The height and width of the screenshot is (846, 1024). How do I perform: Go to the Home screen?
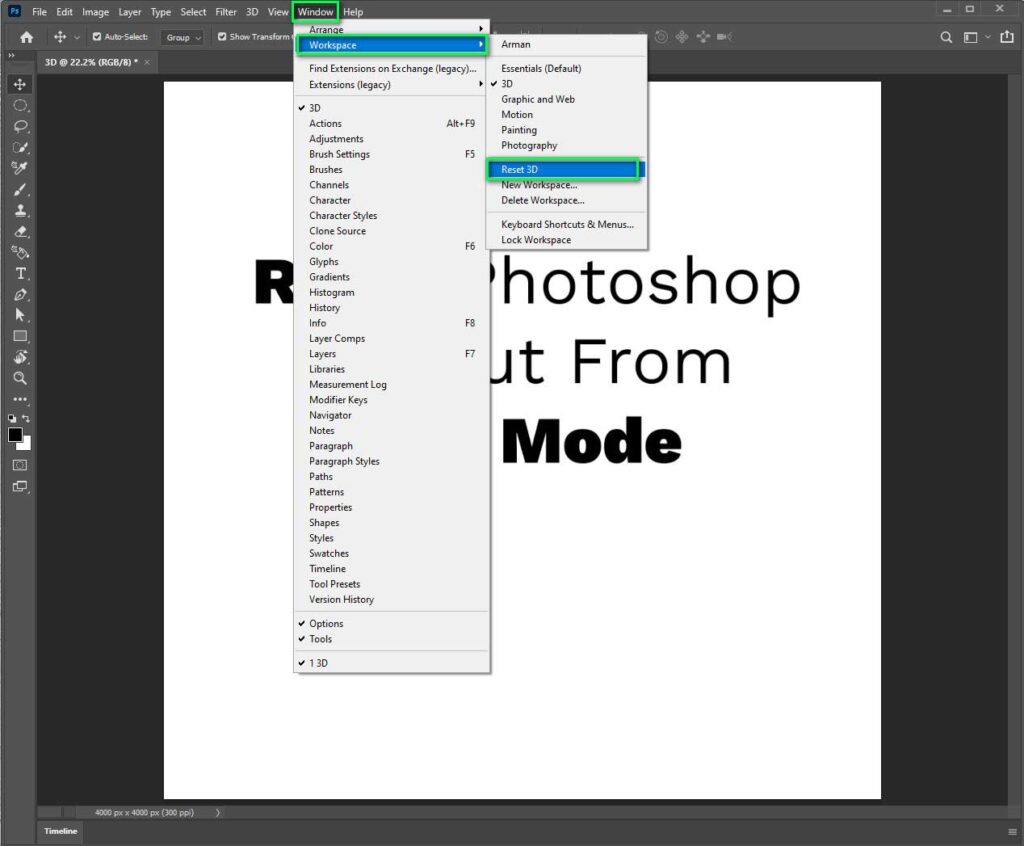click(x=26, y=37)
